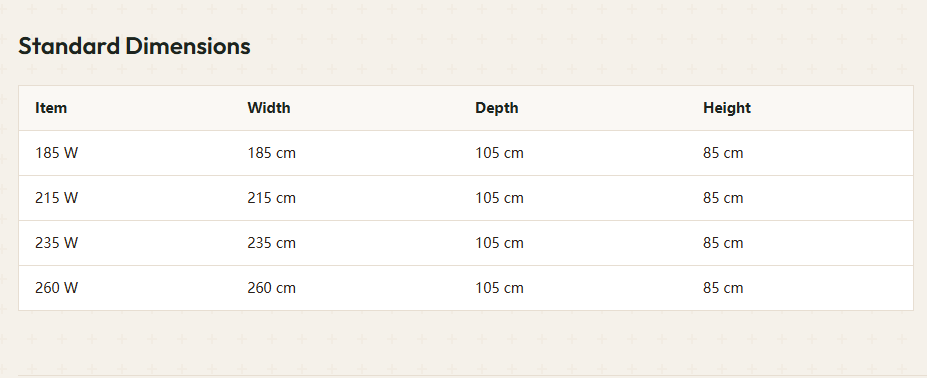This screenshot has height=378, width=927.
Task: Click the 105 cm depth for 260 W
Action: click(x=500, y=287)
